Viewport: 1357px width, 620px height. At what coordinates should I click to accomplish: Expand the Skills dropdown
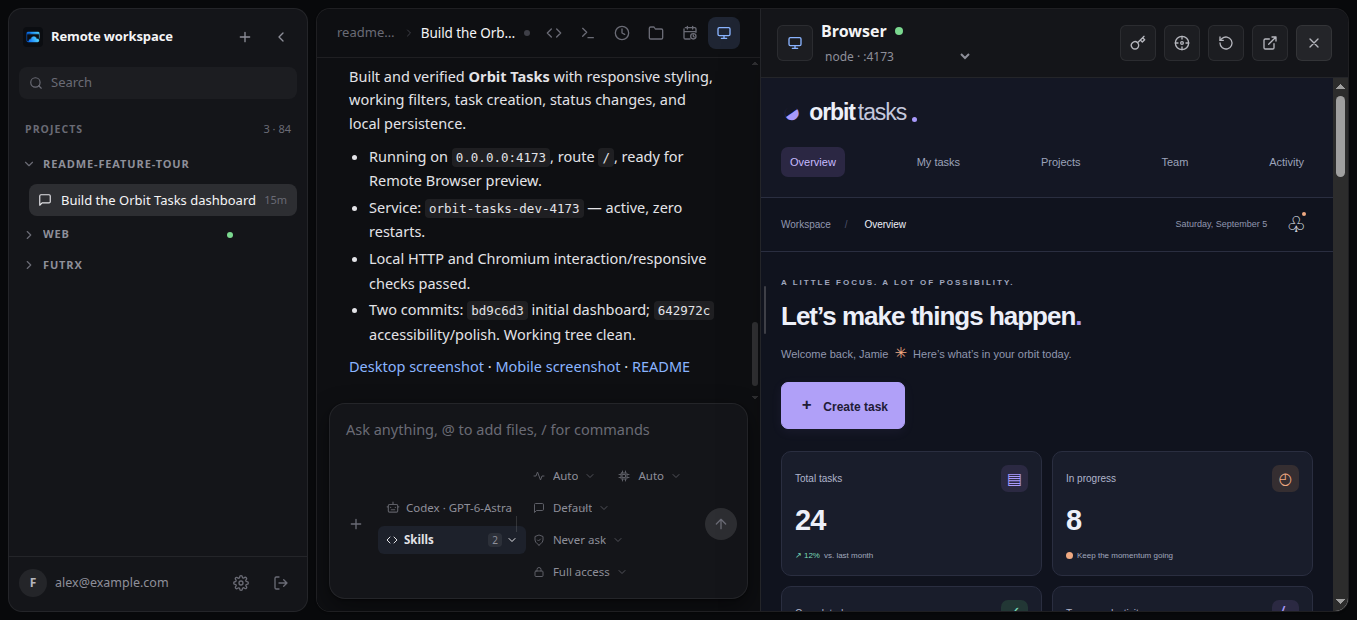(x=452, y=540)
